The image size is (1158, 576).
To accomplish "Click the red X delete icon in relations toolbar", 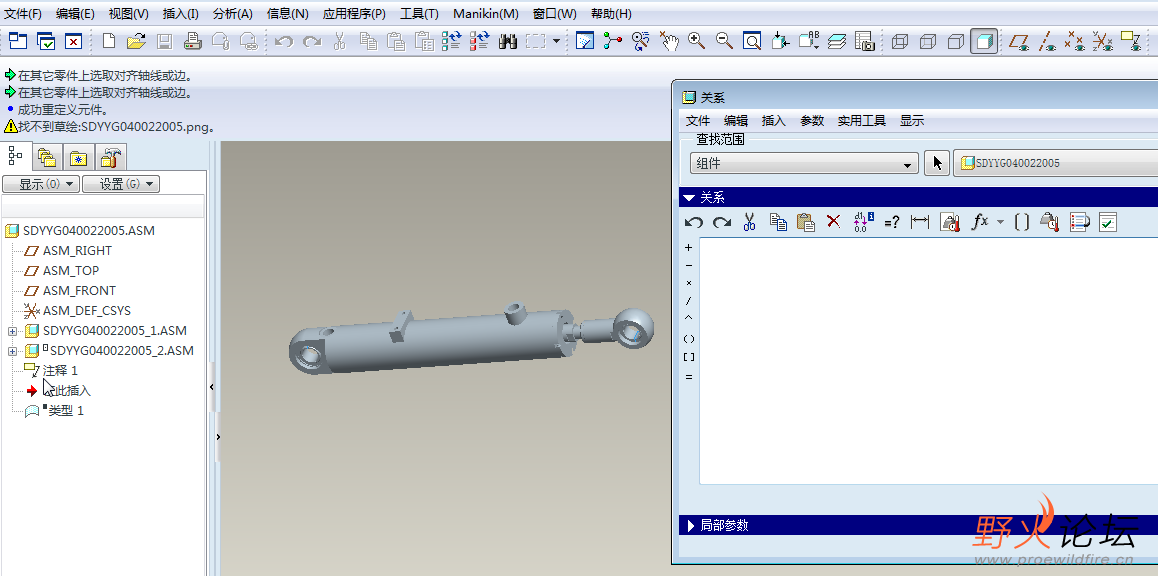I will 833,222.
